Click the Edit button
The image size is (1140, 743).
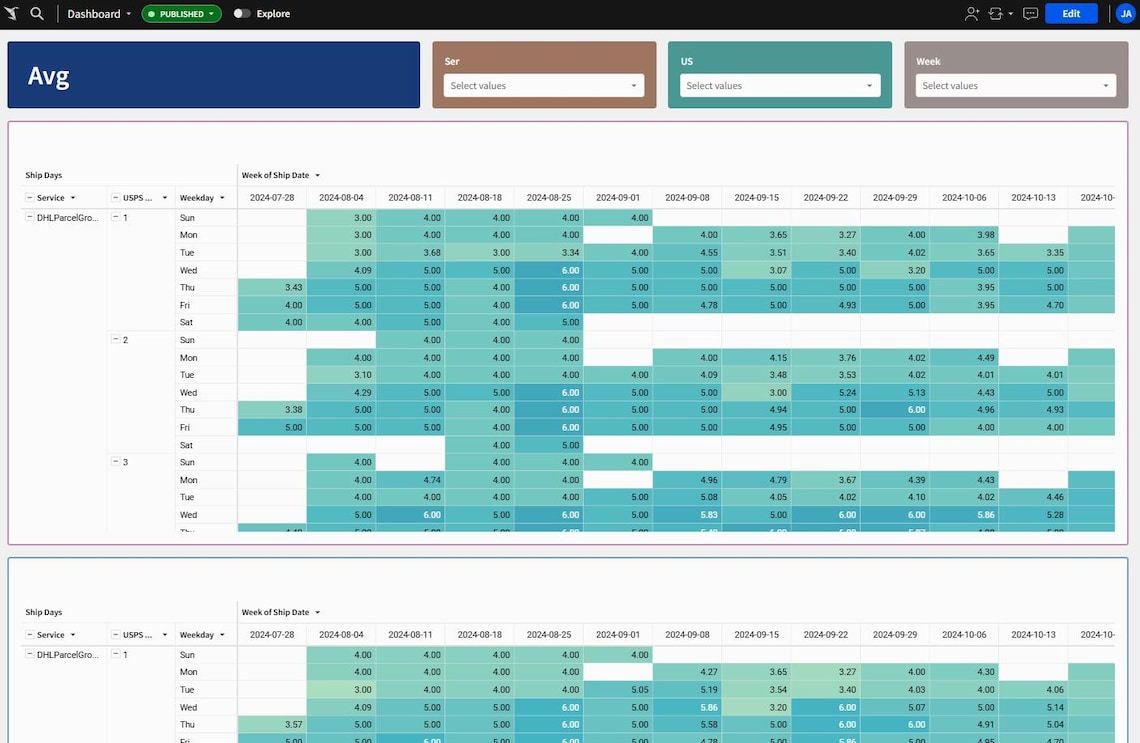1071,14
